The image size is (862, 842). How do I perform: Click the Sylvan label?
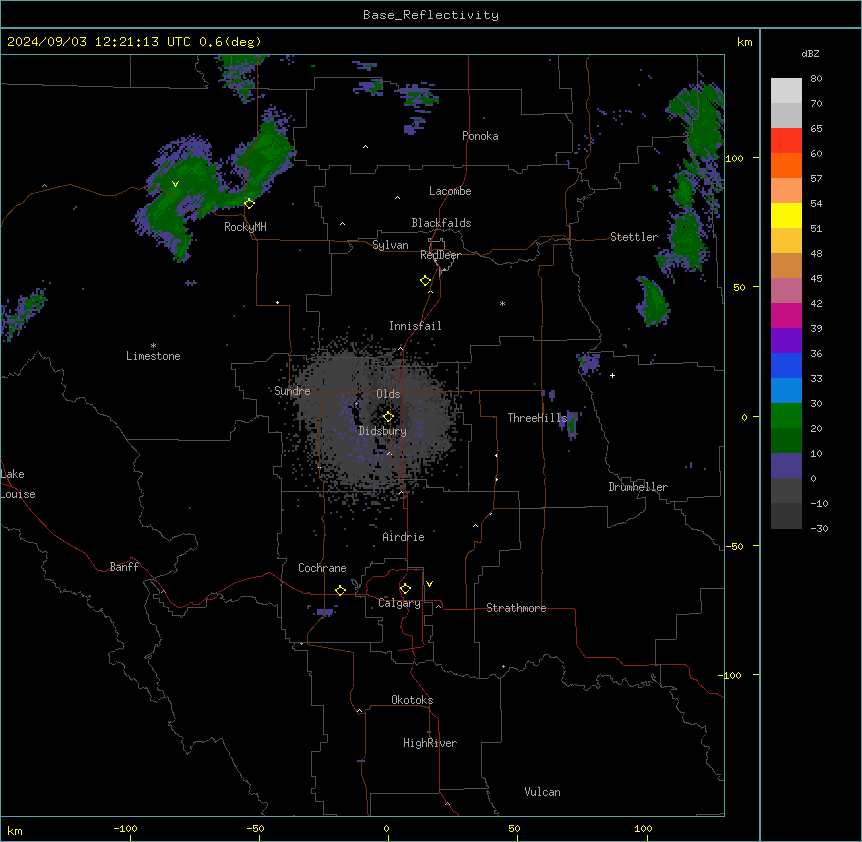tap(390, 245)
